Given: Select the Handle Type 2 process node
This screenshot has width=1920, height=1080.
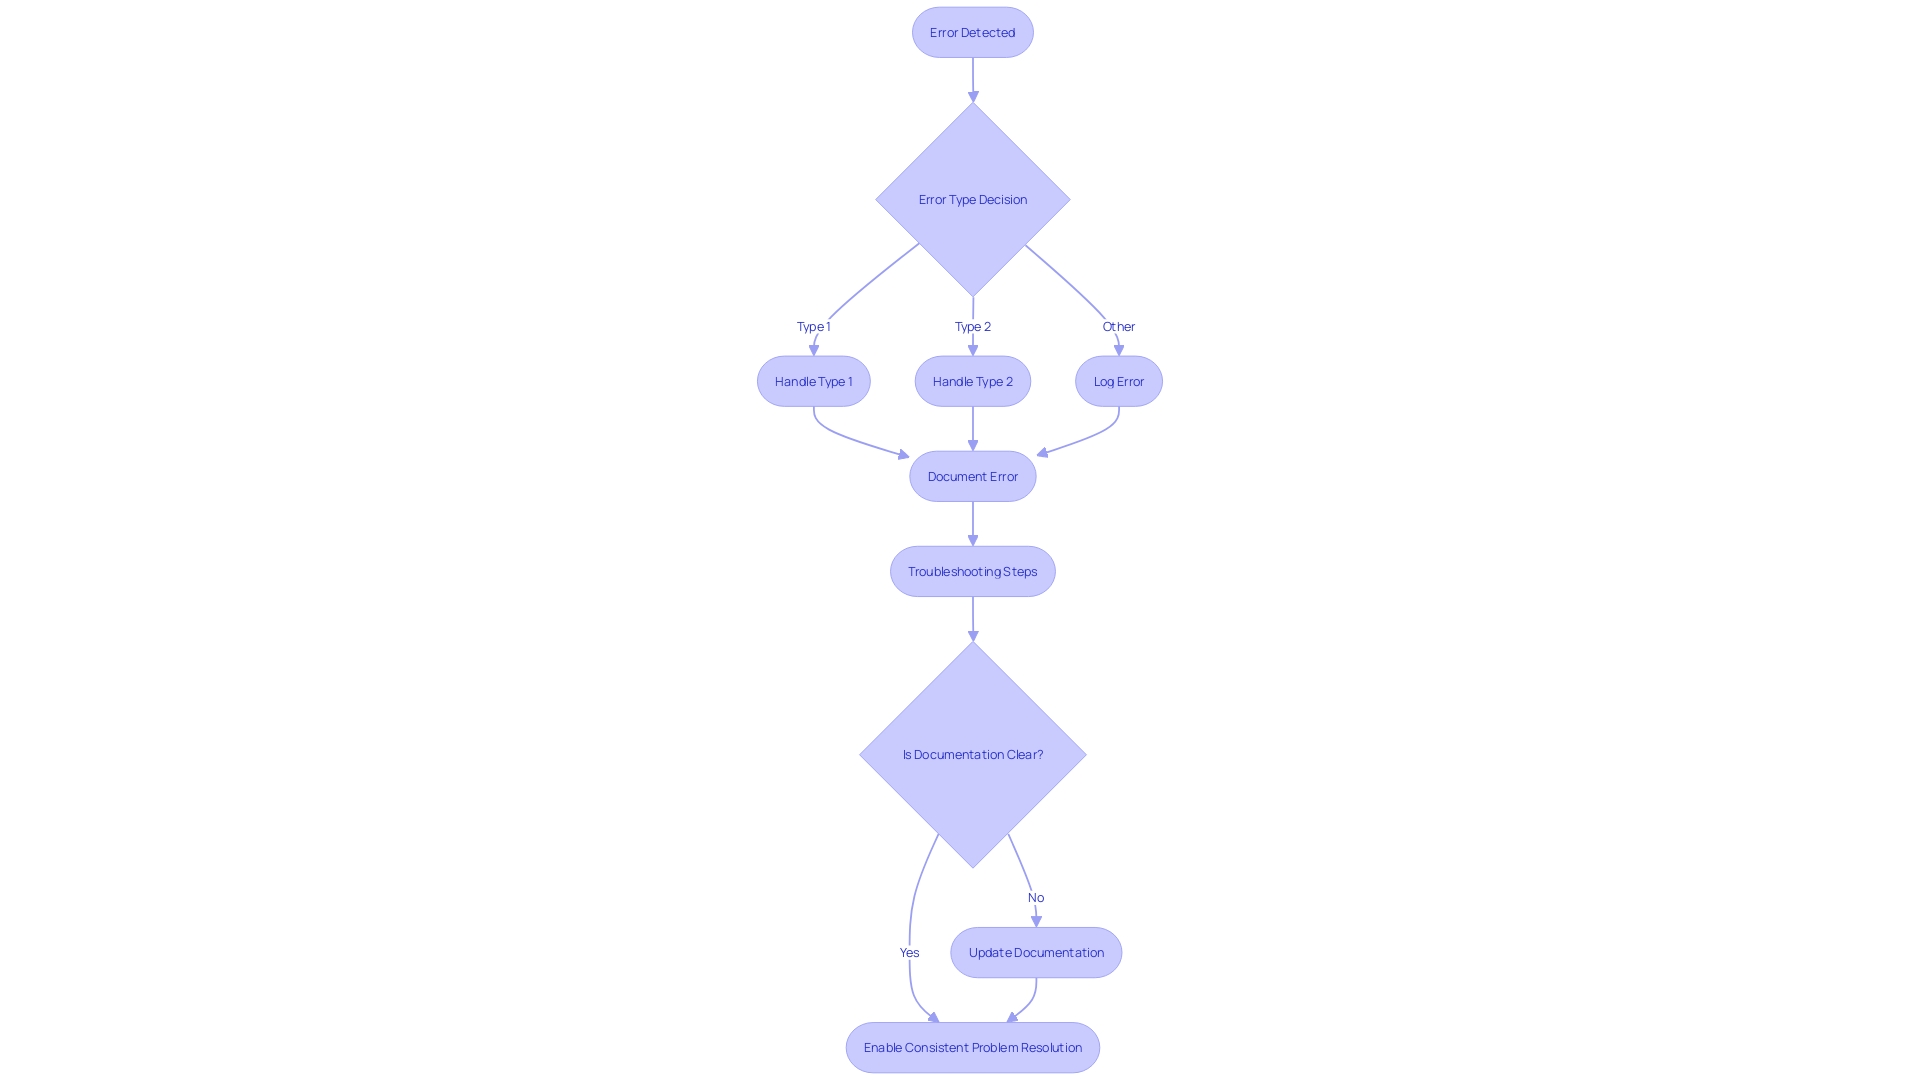Looking at the screenshot, I should point(972,381).
